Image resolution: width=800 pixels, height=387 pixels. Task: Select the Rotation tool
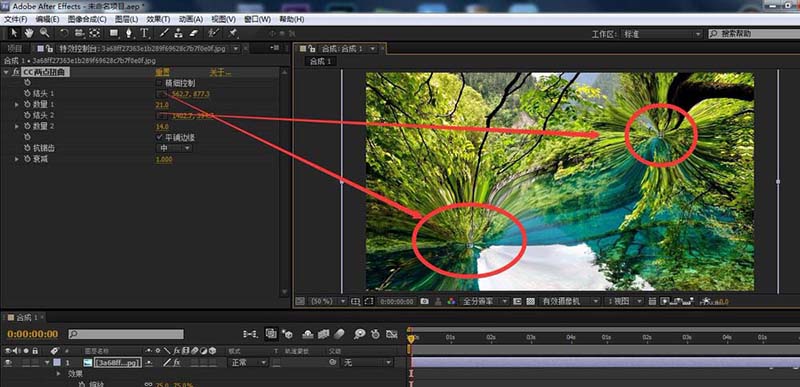64,33
